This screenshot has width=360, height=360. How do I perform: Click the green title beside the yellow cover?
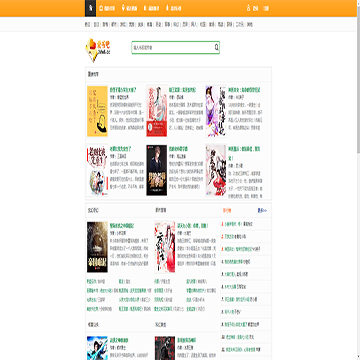[x=123, y=90]
